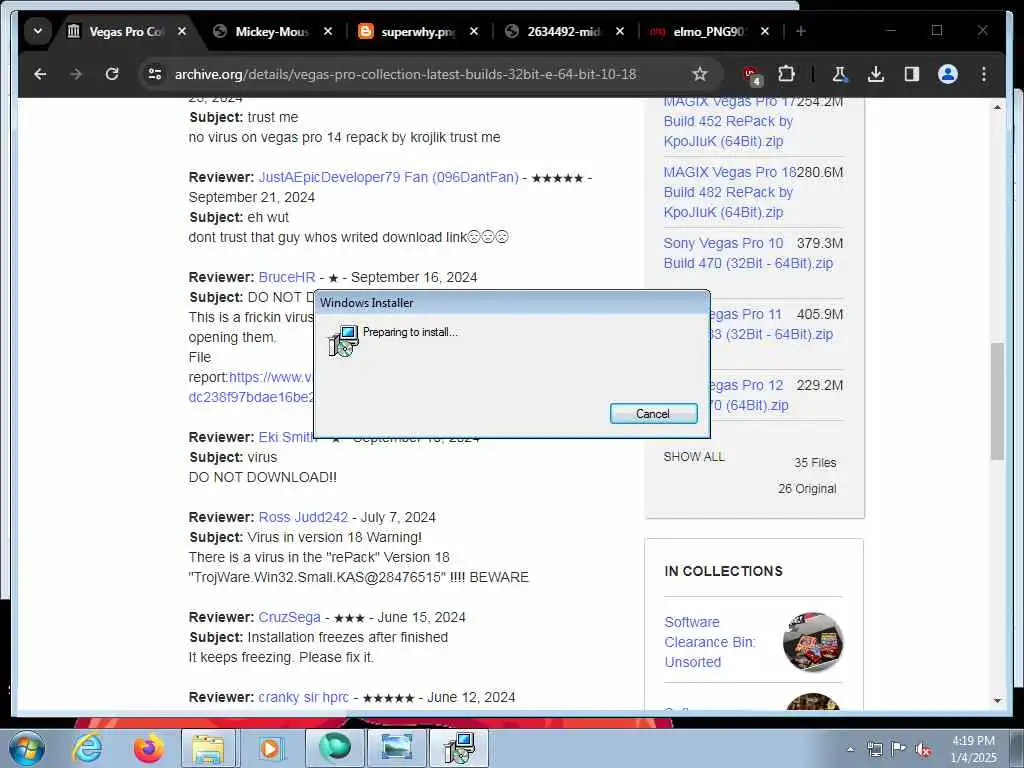Select Windows Installer taskbar button

(459, 748)
